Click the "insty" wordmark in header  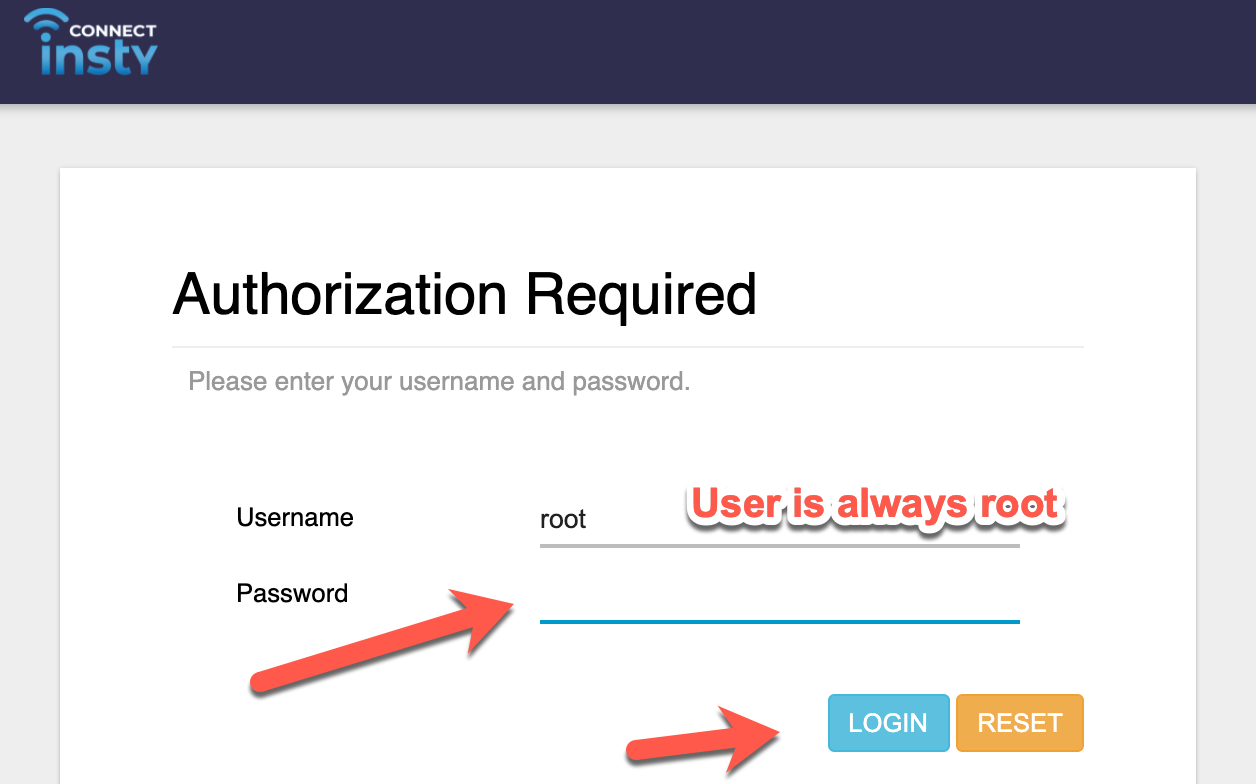(99, 57)
